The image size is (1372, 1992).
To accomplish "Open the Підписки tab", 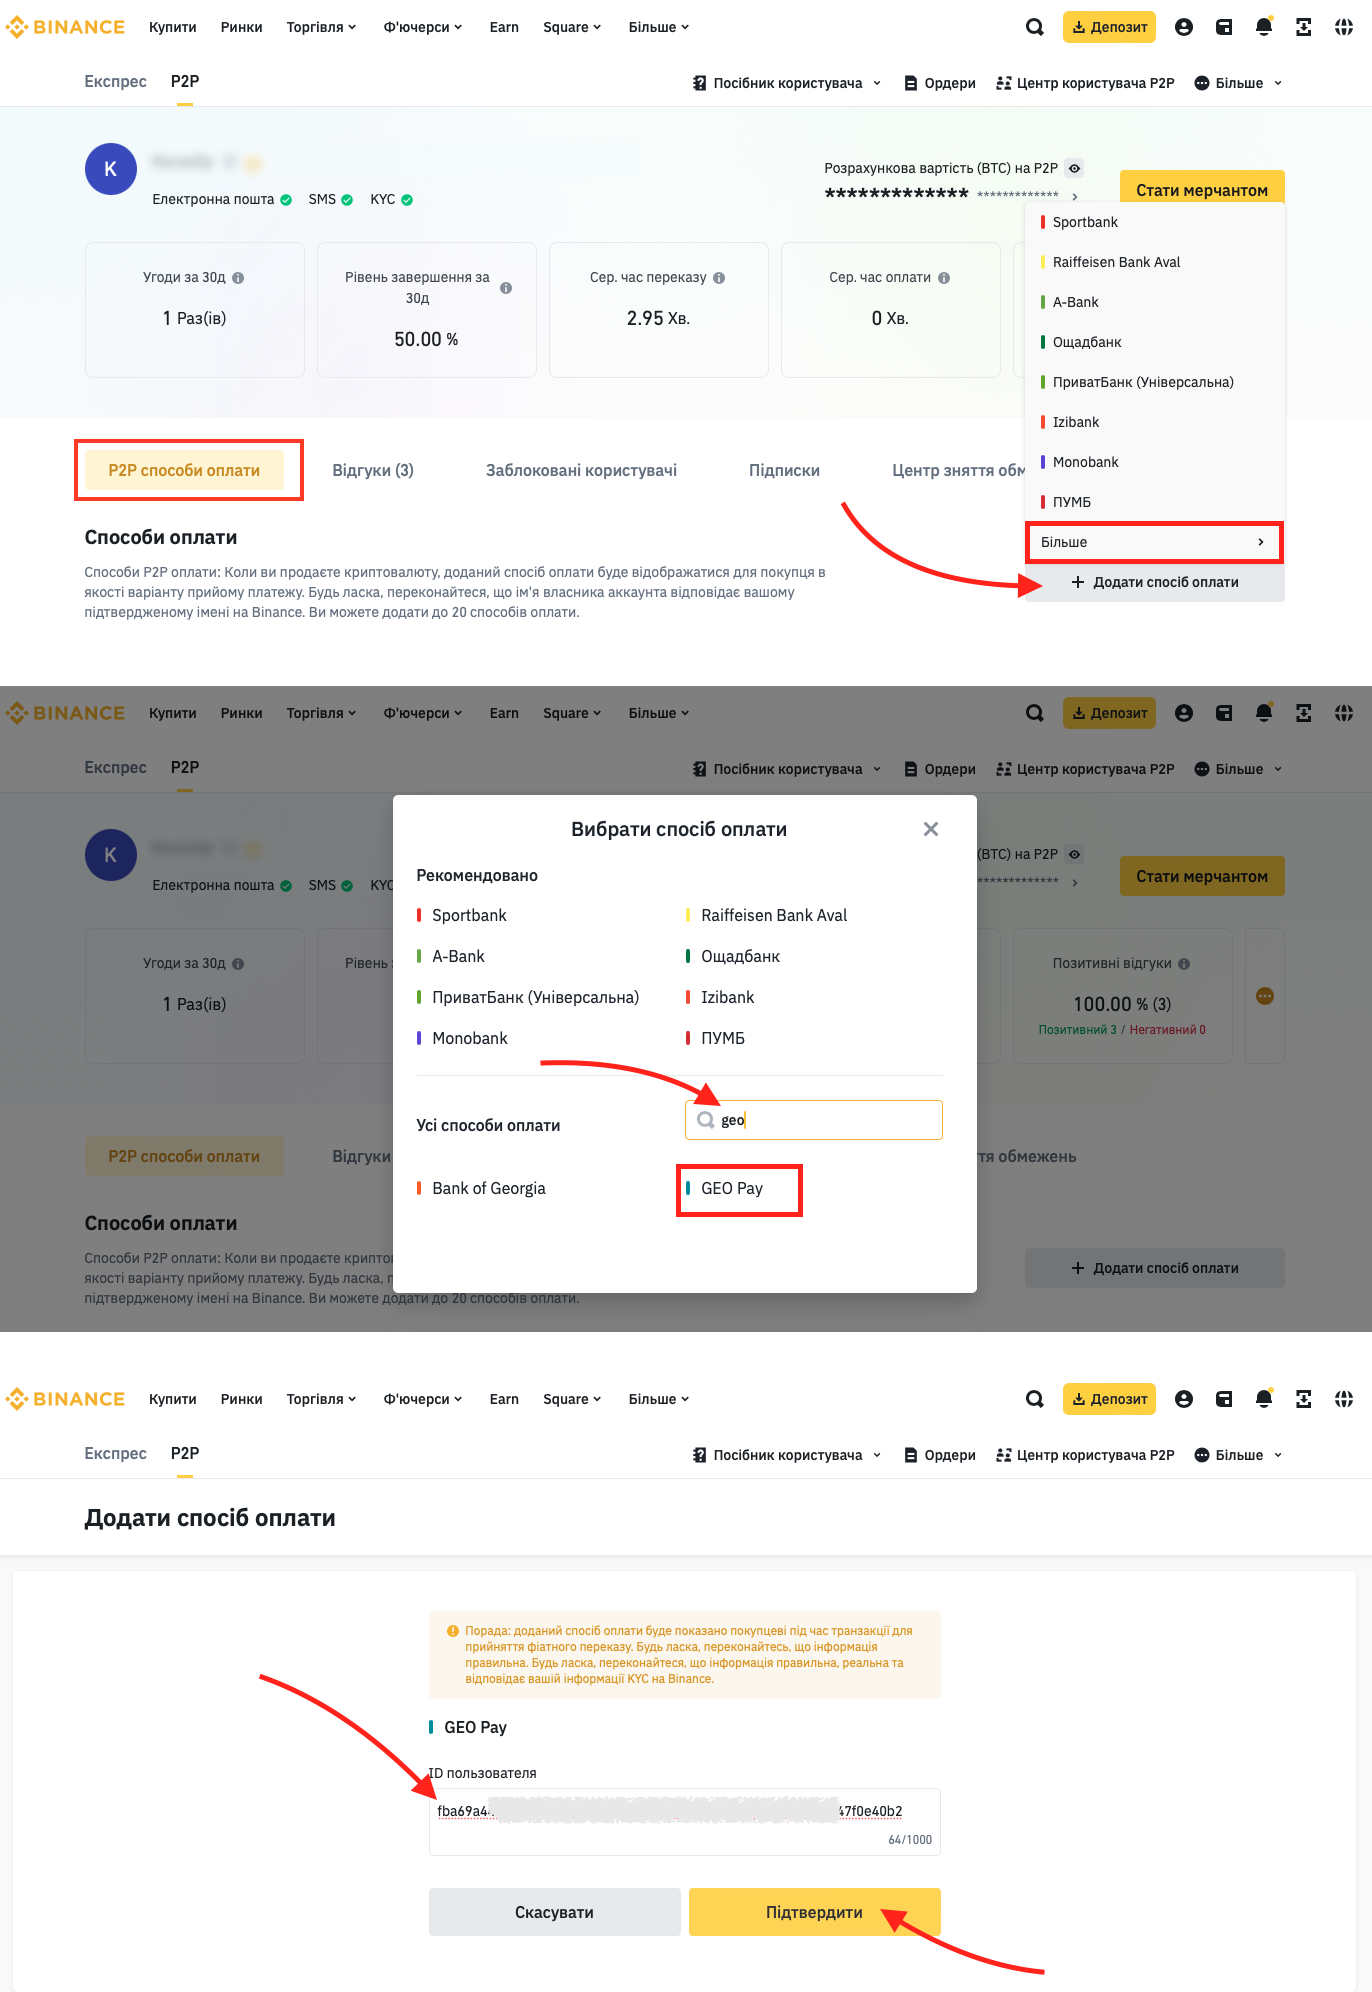I will (x=784, y=470).
